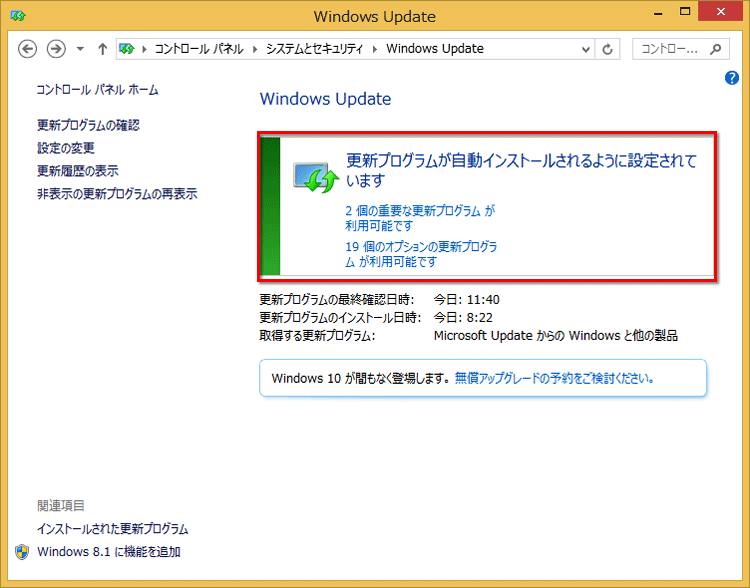
Task: Click the Forward navigation arrow
Action: click(x=56, y=48)
